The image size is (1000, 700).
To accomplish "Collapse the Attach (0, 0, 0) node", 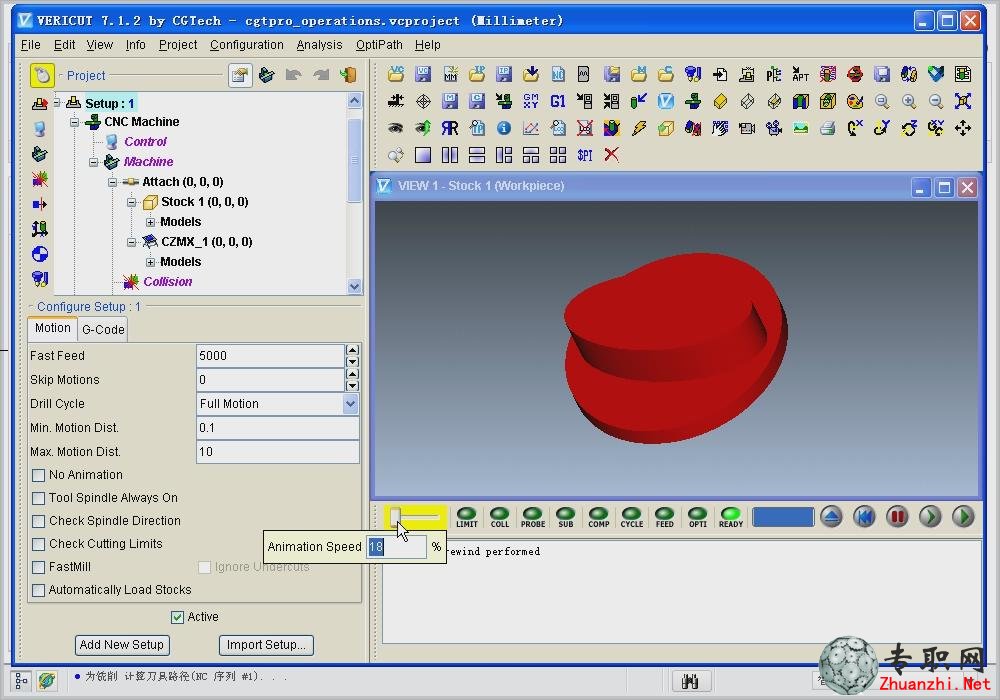I will tap(113, 182).
